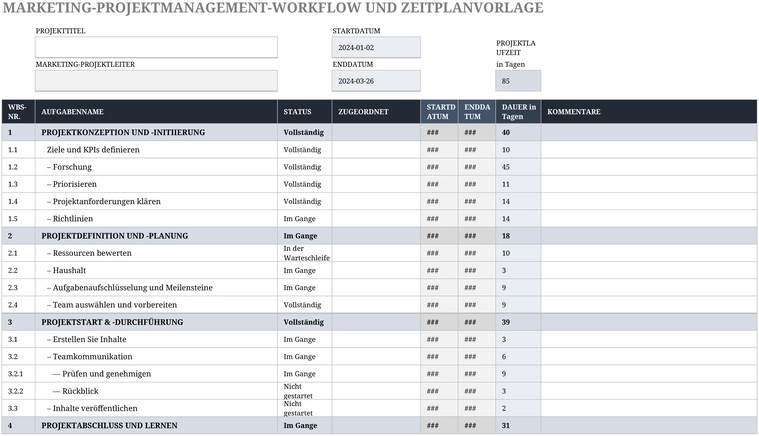Select the Teamkommunikation task cell
759x436 pixels.
[156, 357]
